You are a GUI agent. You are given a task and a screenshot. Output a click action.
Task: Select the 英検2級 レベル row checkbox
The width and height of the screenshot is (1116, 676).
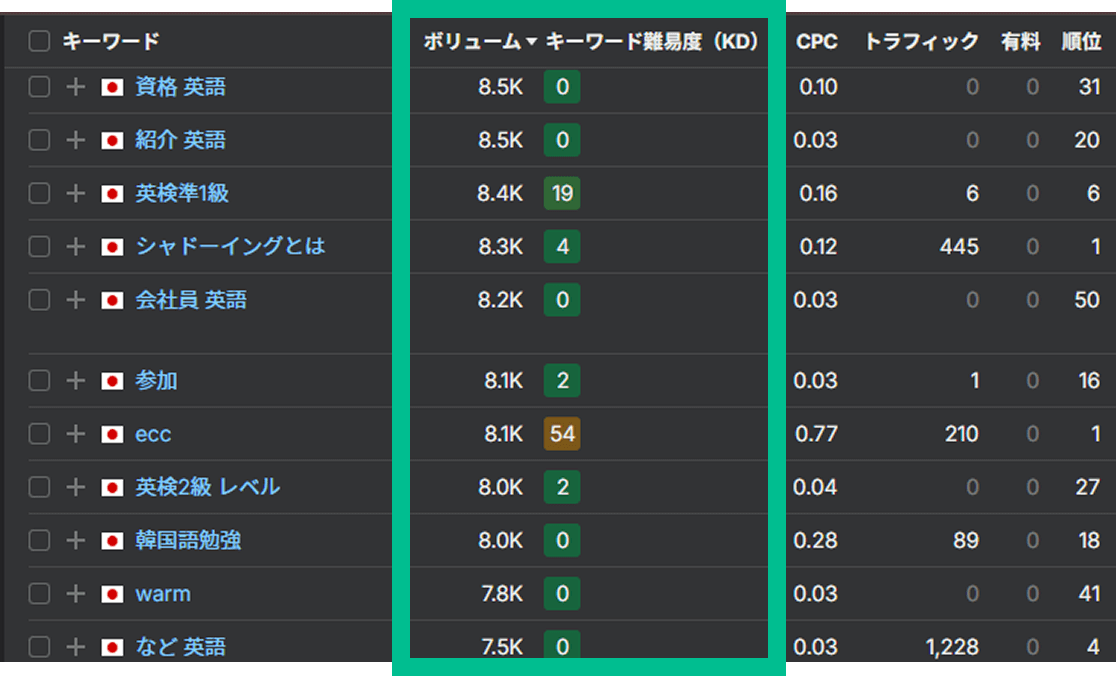pos(39,487)
